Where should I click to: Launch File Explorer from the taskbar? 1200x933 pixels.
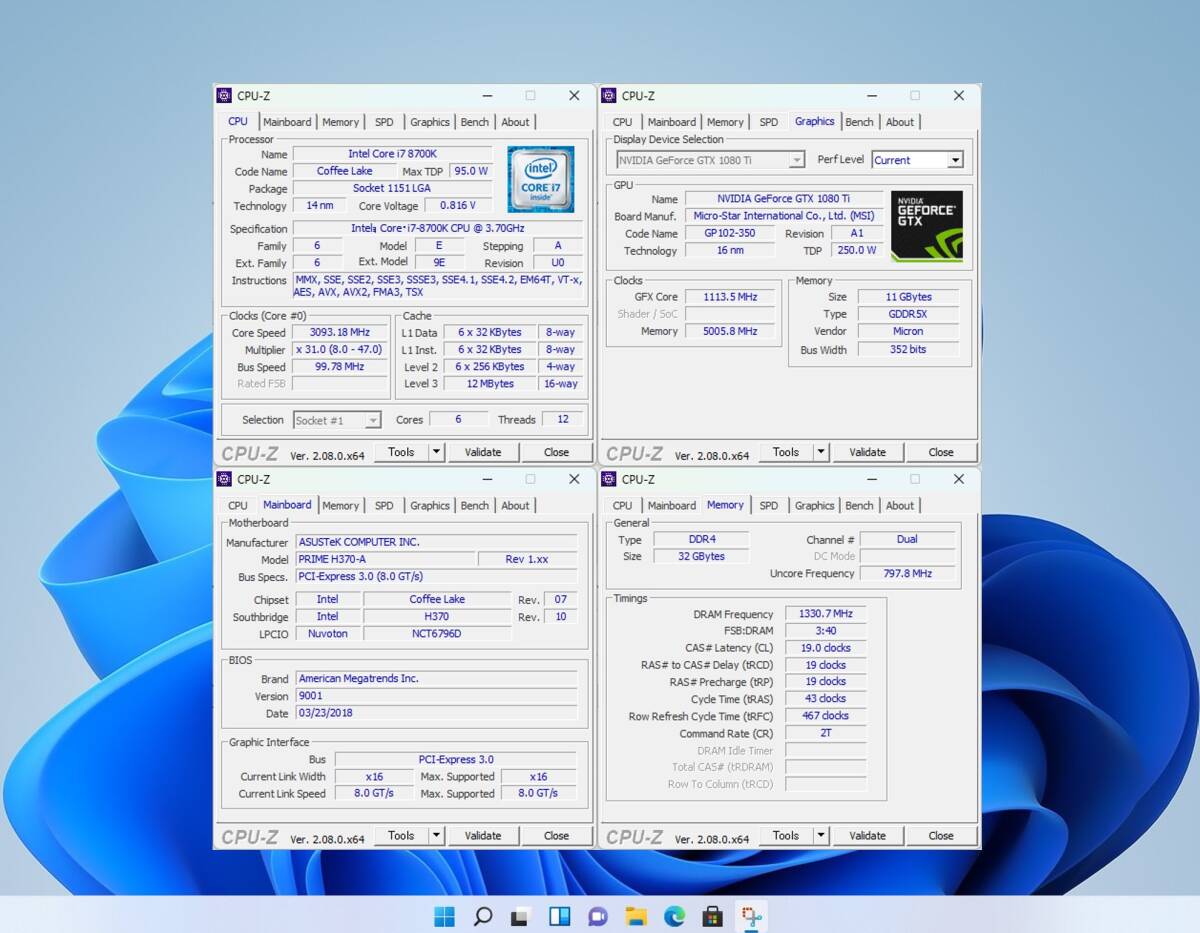pyautogui.click(x=636, y=916)
